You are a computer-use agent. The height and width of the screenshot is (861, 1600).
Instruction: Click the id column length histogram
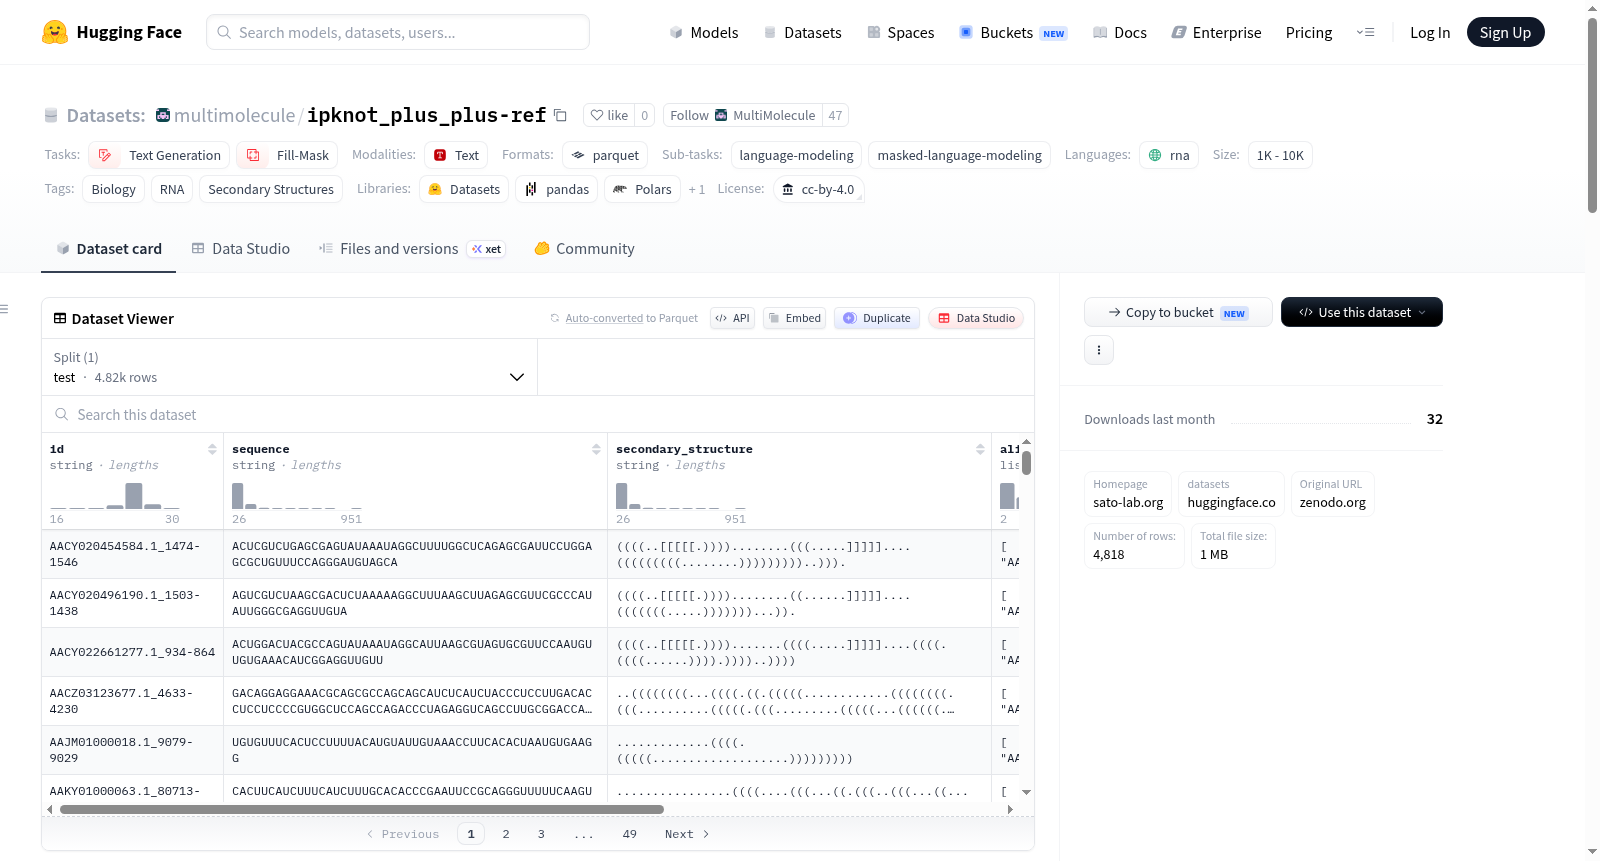(x=115, y=496)
